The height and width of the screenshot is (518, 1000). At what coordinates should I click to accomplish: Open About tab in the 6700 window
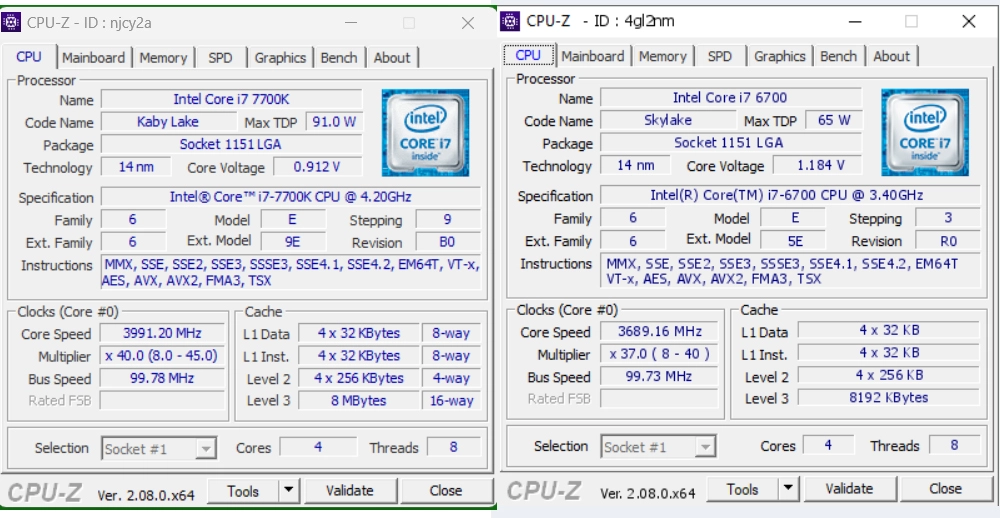click(891, 56)
